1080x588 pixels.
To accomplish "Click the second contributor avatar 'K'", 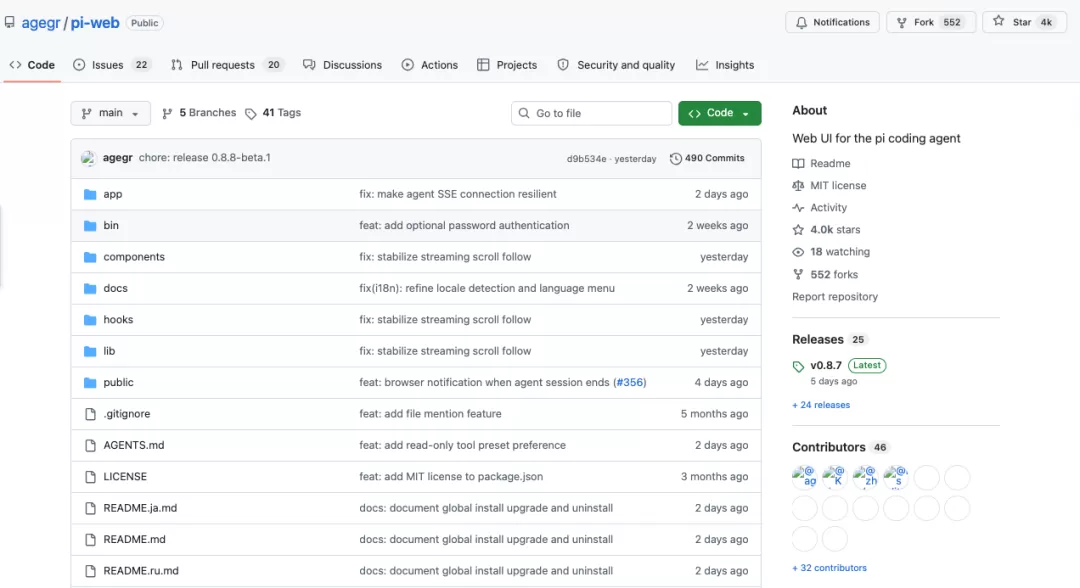I will point(835,476).
